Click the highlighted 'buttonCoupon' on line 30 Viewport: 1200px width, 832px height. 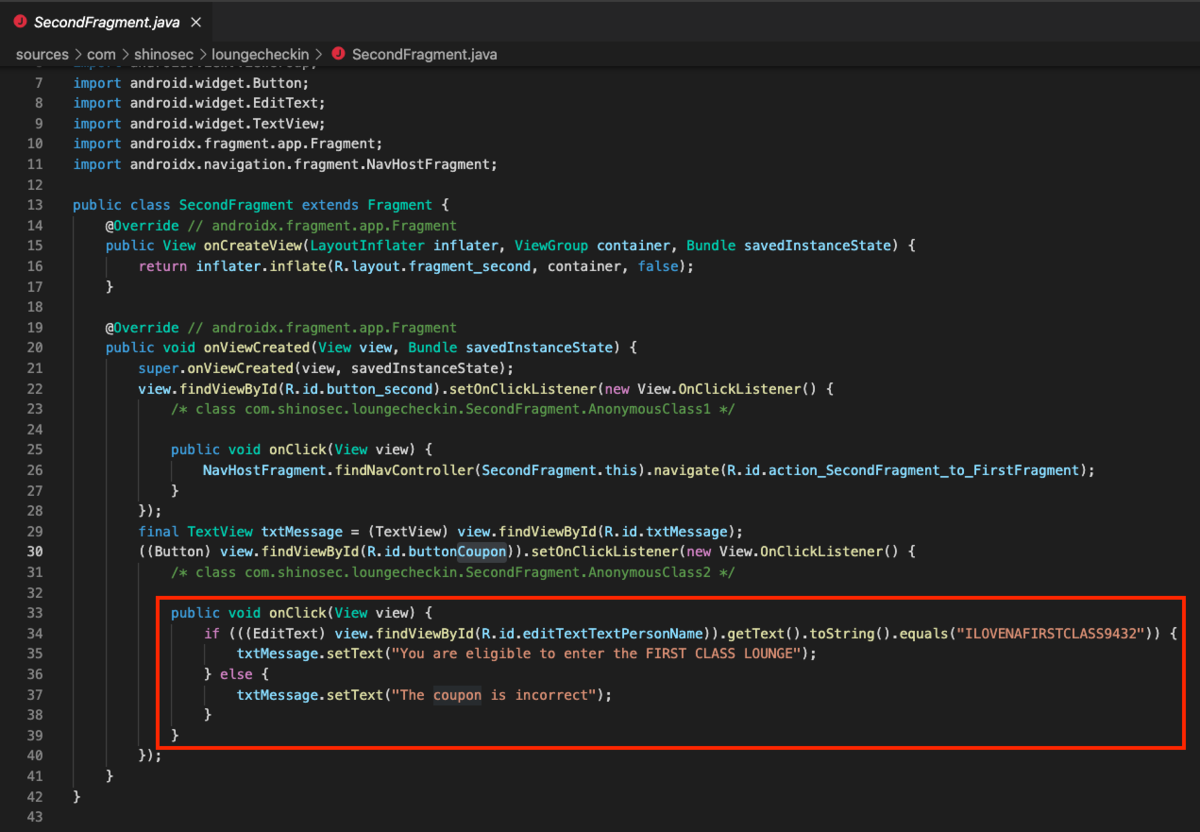457,551
